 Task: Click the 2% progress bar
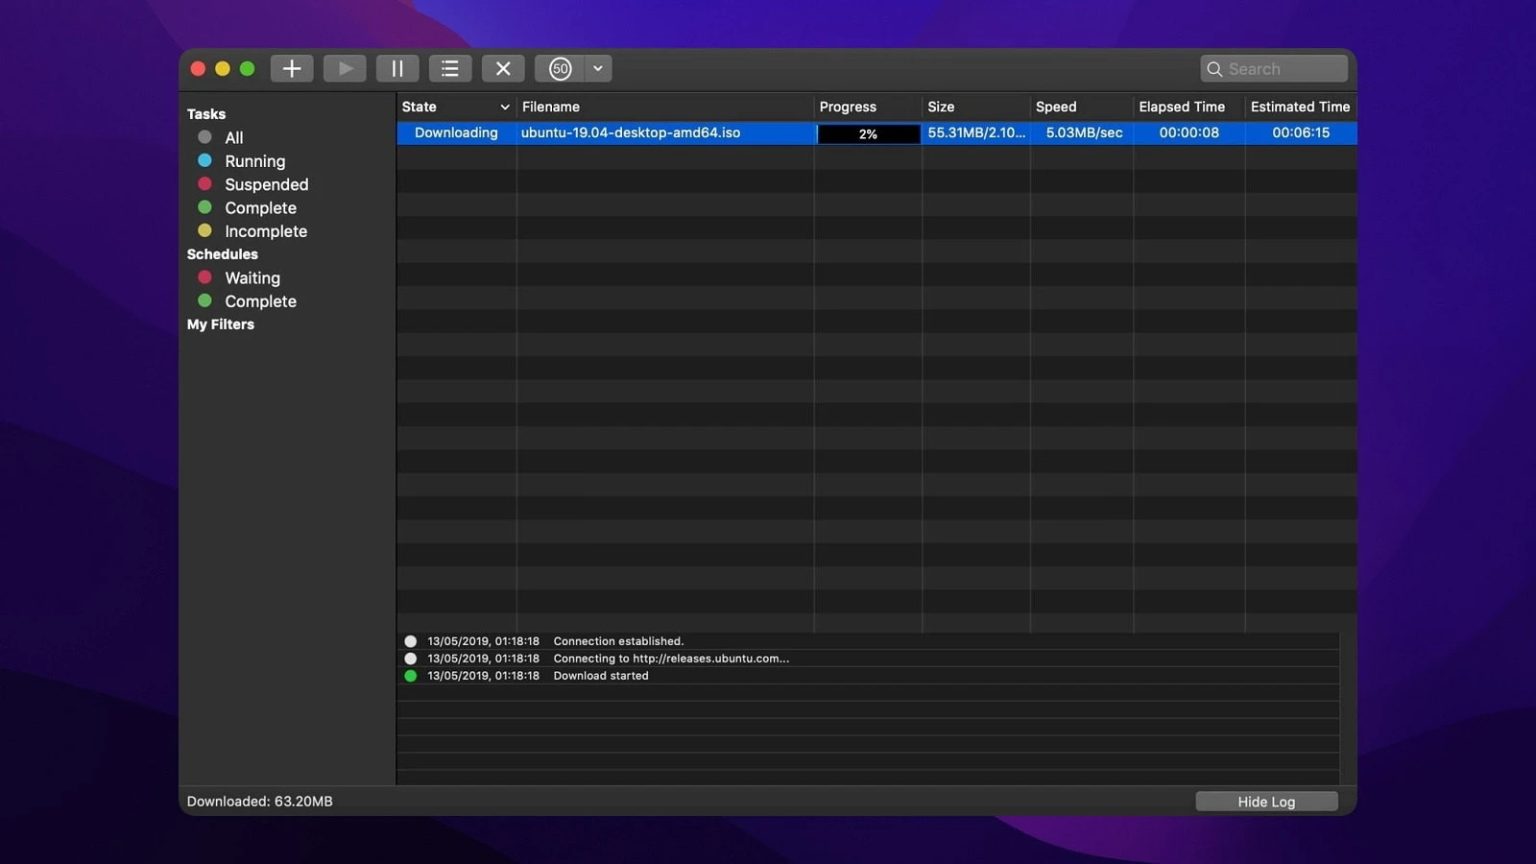[x=867, y=132]
